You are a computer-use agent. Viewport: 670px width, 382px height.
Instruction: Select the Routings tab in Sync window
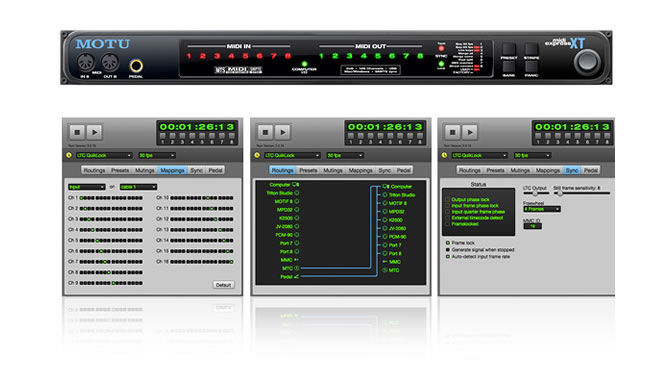(470, 170)
